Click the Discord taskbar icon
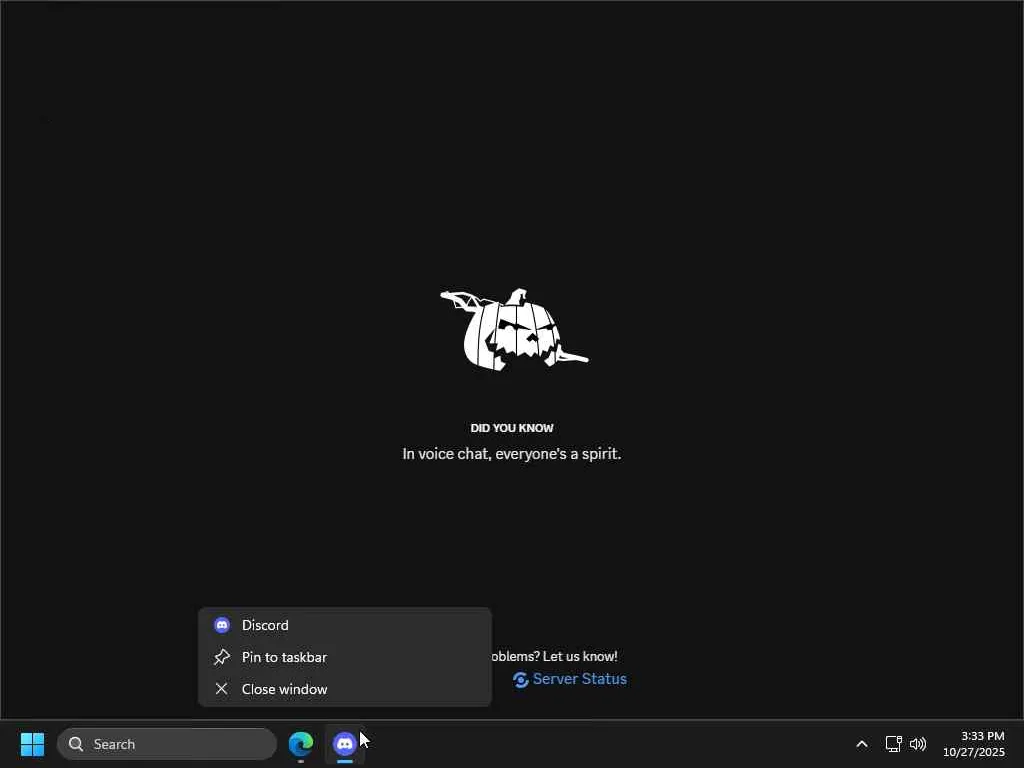The width and height of the screenshot is (1024, 768). 345,744
